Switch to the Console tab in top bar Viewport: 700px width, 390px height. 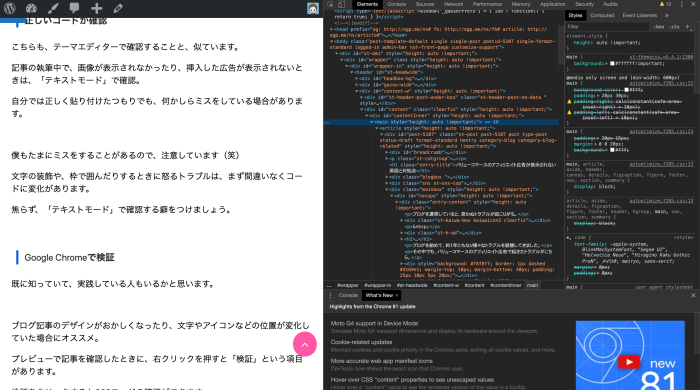(396, 4)
